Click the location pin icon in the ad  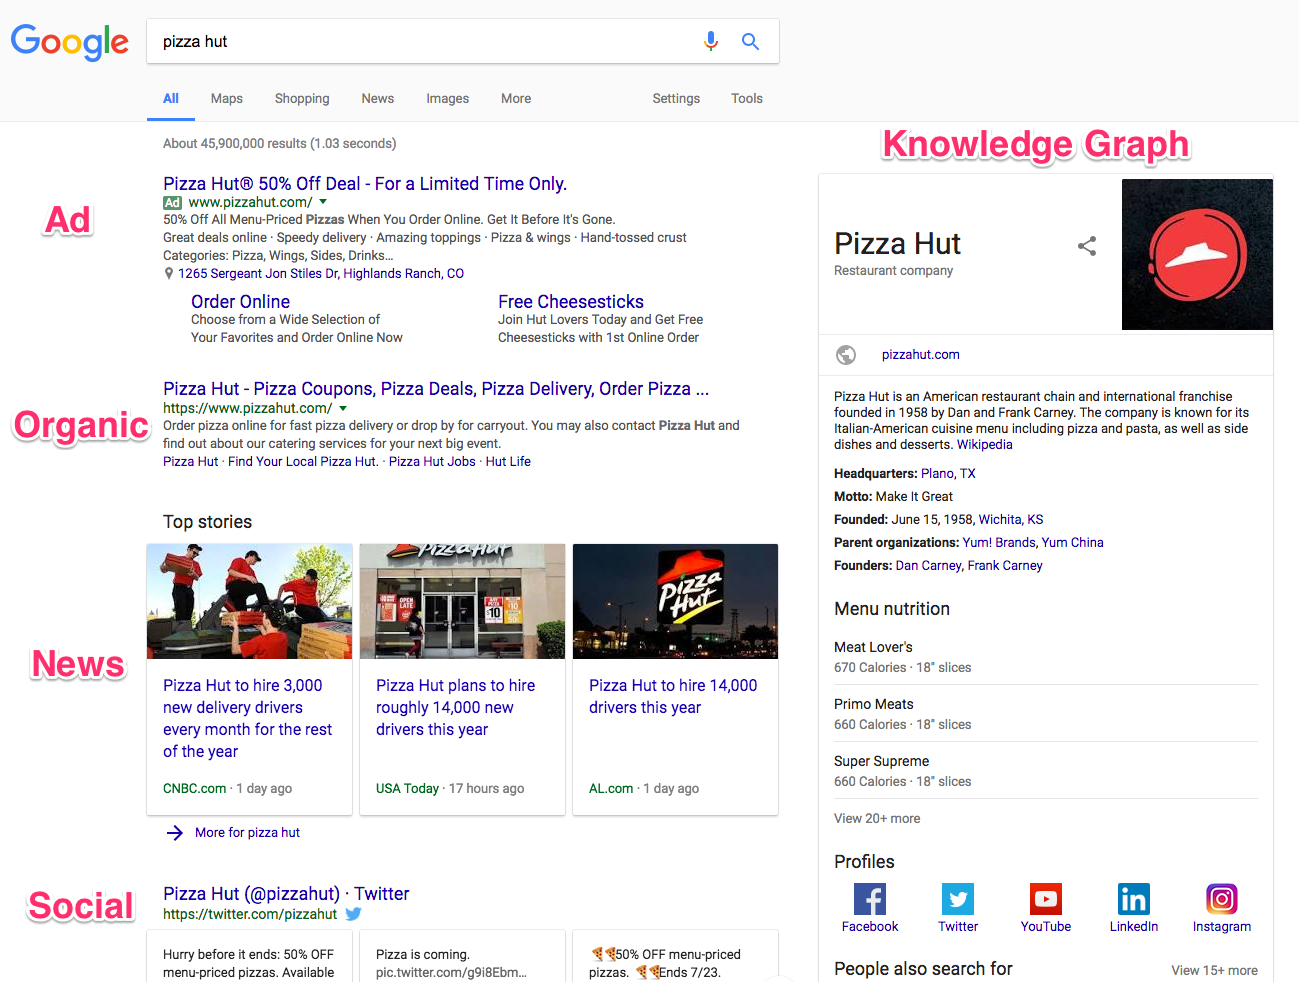pos(168,272)
